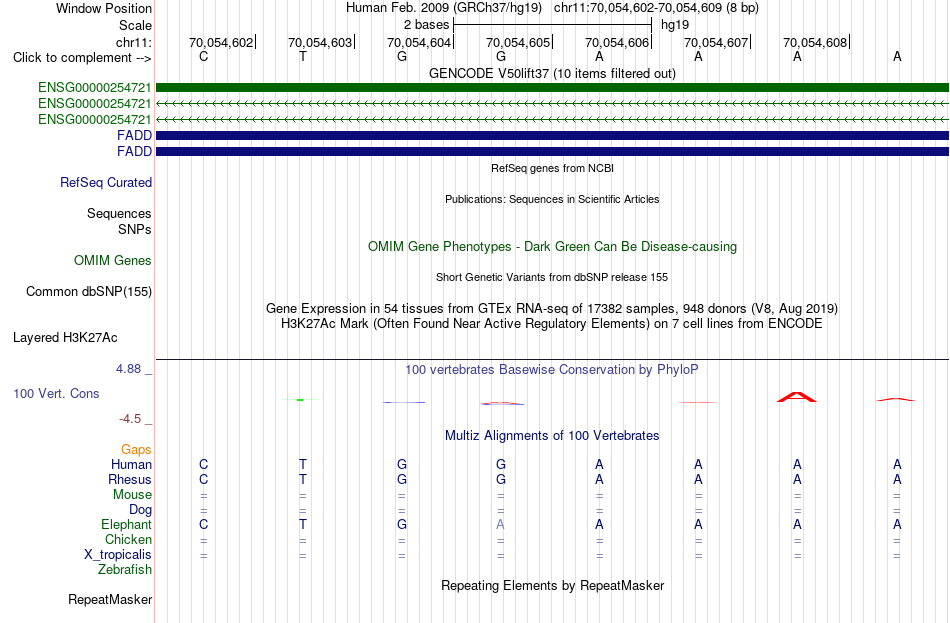The image size is (950, 623).
Task: Click the Gaps label in Multiz track
Action: [136, 450]
